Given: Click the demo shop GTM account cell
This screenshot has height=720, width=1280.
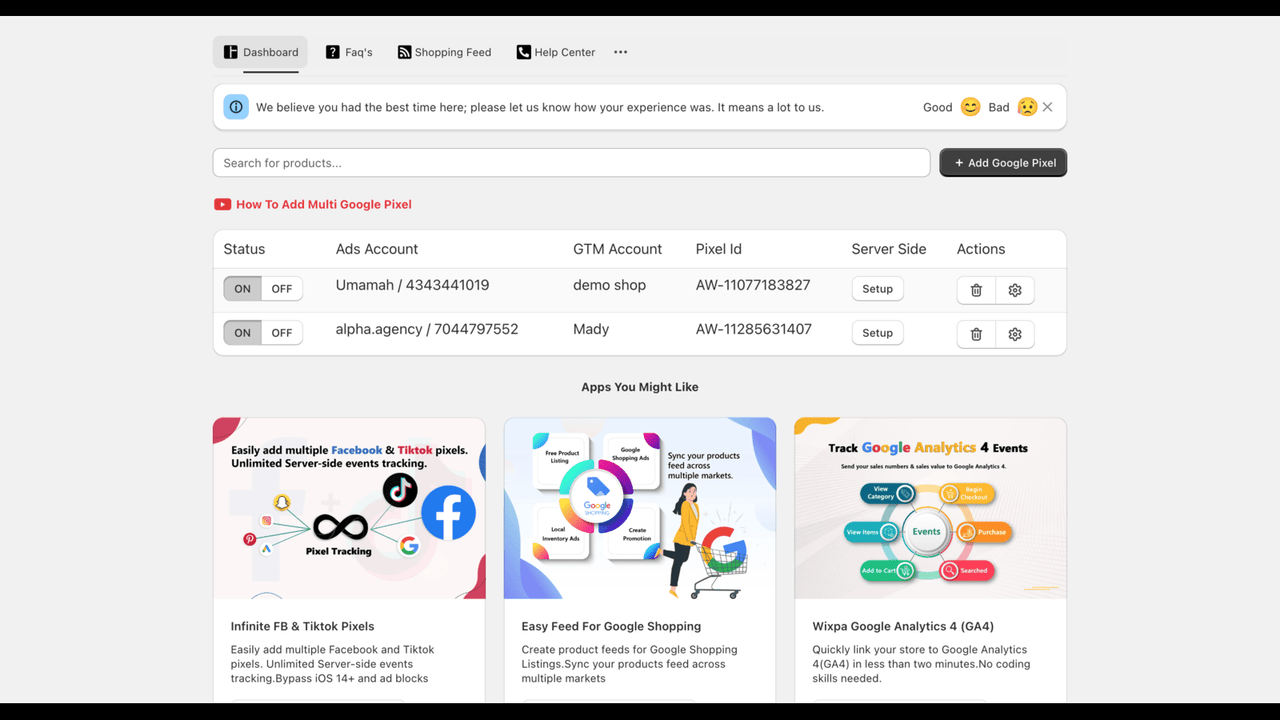Looking at the screenshot, I should click(x=610, y=285).
